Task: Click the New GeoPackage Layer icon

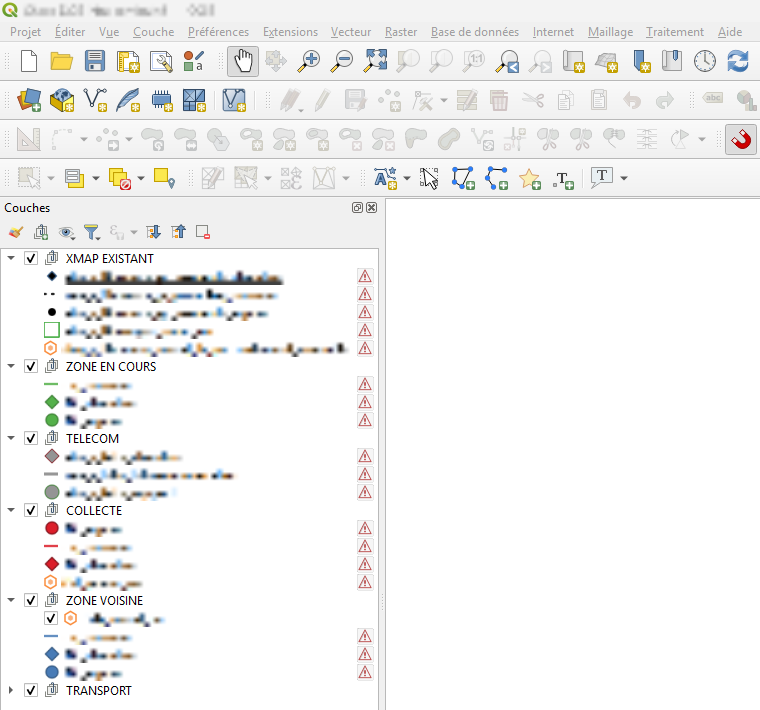Action: [62, 100]
